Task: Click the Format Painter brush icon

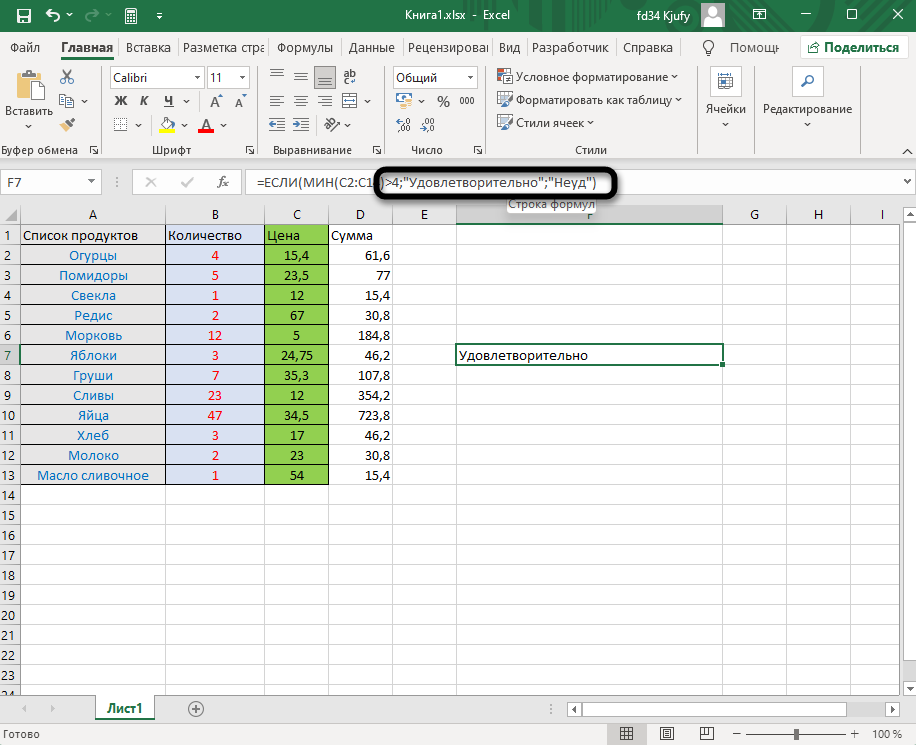Action: coord(67,125)
